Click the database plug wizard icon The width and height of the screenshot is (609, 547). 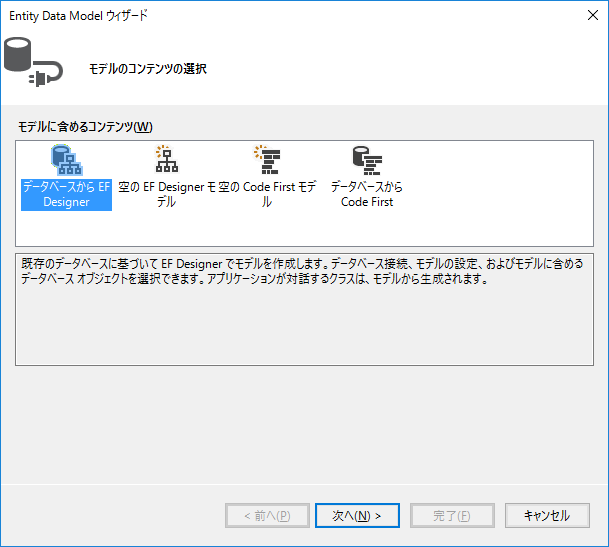(33, 62)
